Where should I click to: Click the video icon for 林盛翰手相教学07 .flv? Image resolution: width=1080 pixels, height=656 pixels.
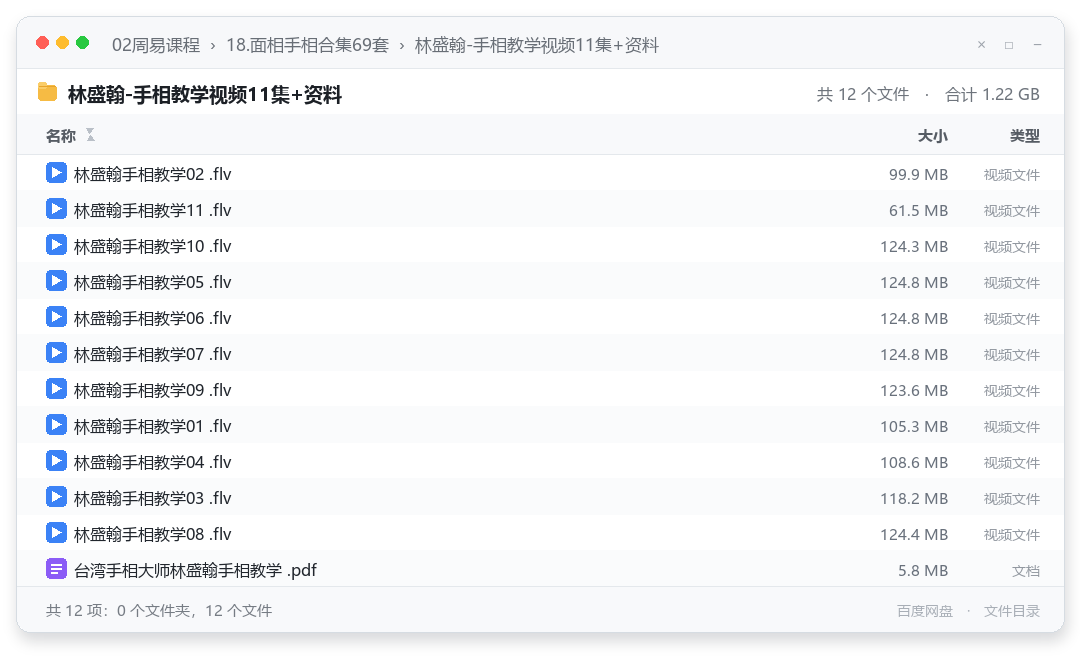(56, 353)
